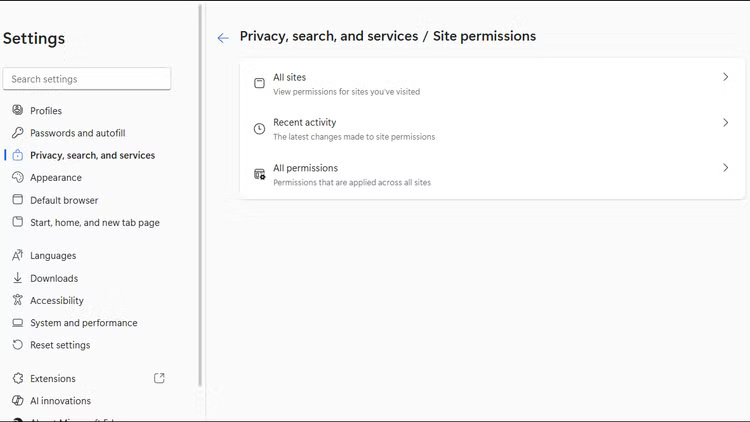This screenshot has width=750, height=422.
Task: Click the back arrow beside page title
Action: click(223, 38)
